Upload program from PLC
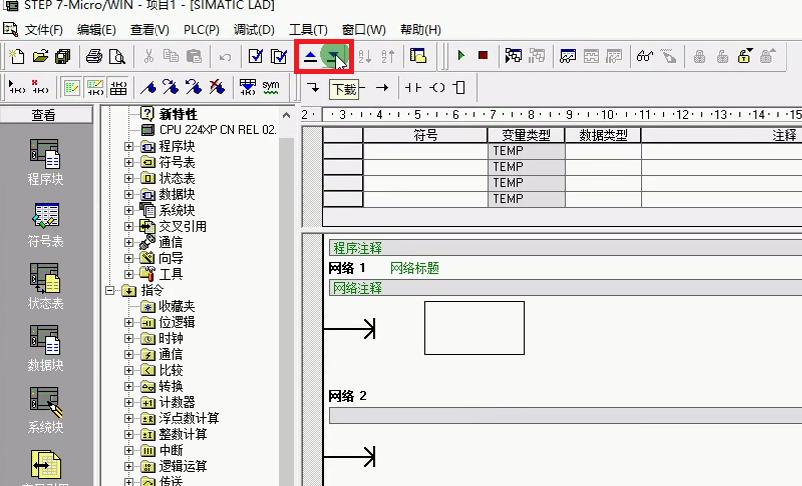 pos(310,56)
